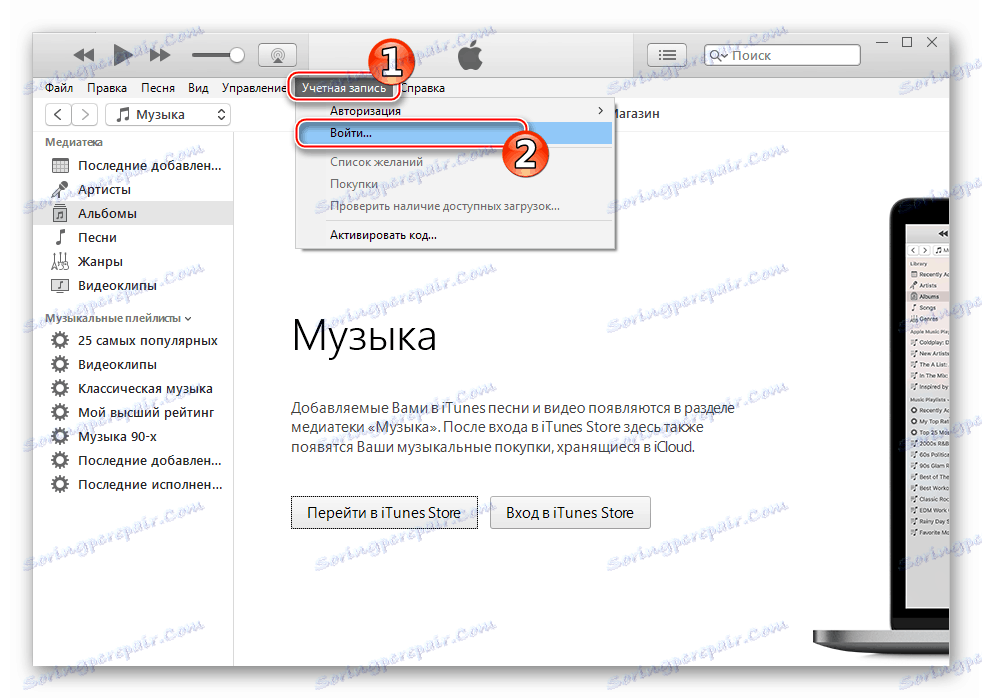
Task: Click the list view (Up Next) icon
Action: pos(667,55)
